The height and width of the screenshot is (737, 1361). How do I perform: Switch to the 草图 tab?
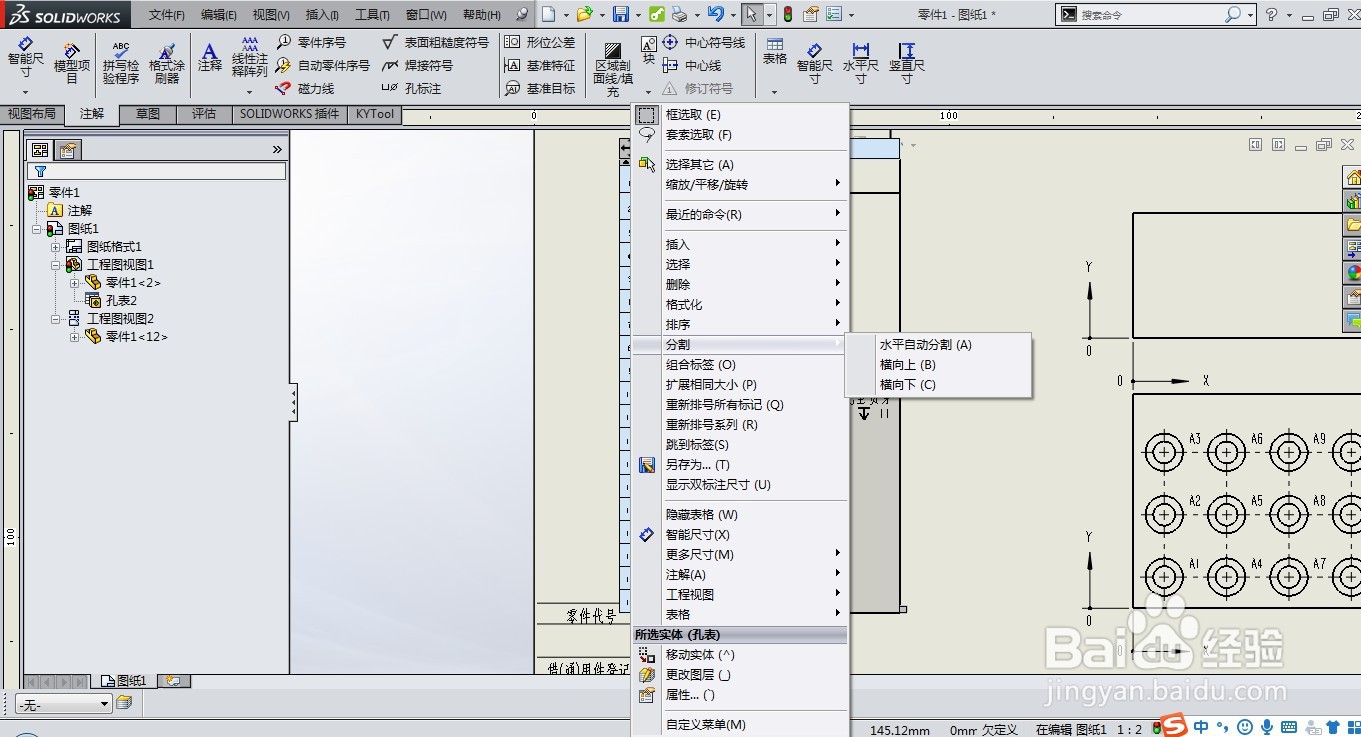(x=148, y=114)
